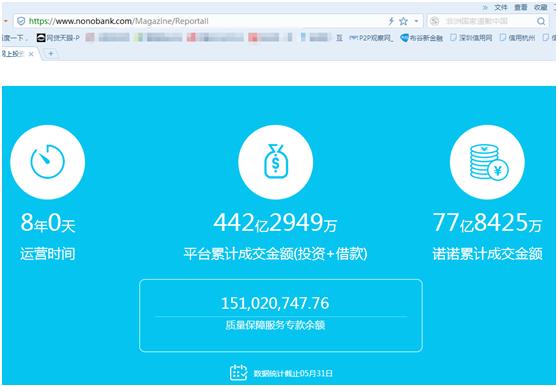
Task: Open the 文件 menu
Action: pyautogui.click(x=501, y=7)
